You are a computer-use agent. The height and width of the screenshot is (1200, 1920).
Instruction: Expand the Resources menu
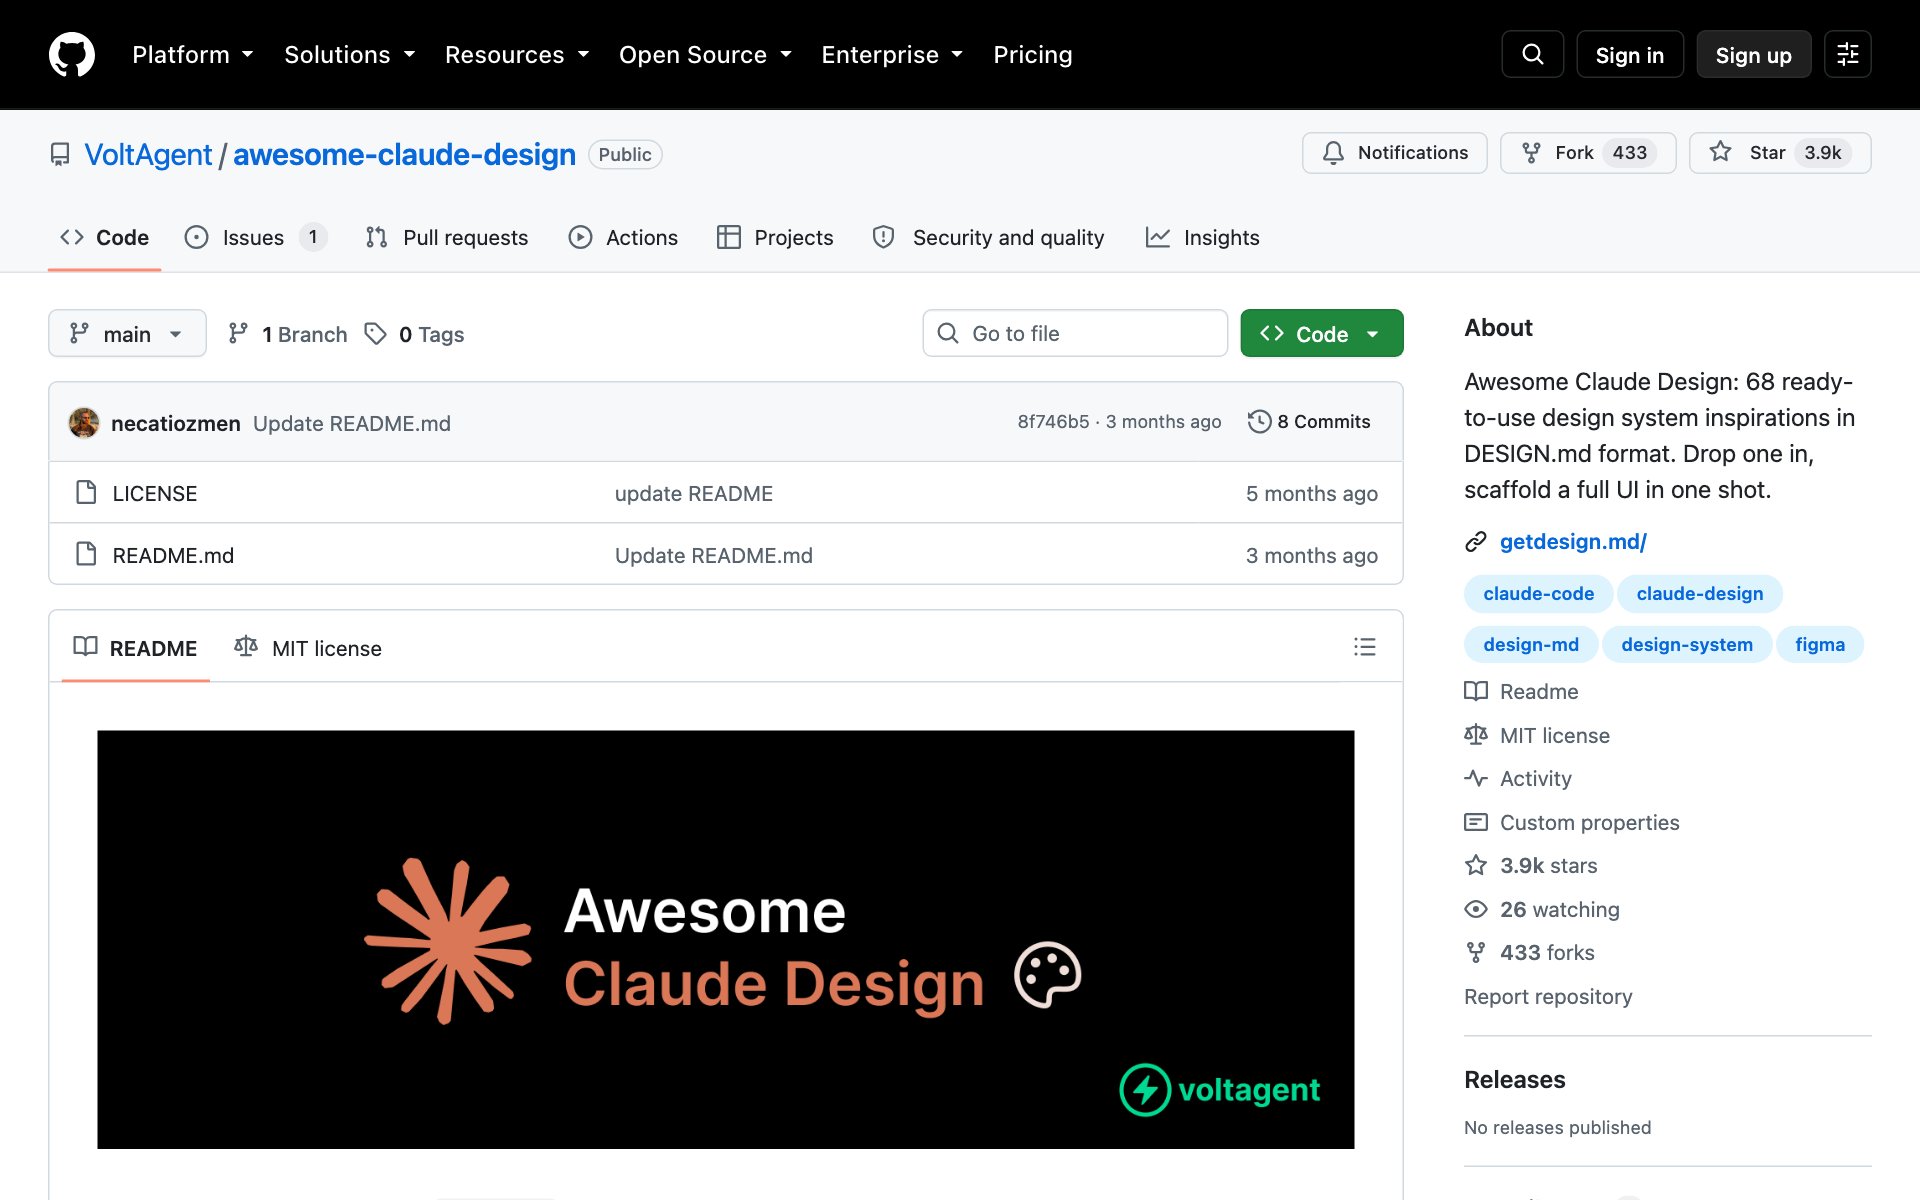[x=516, y=55]
